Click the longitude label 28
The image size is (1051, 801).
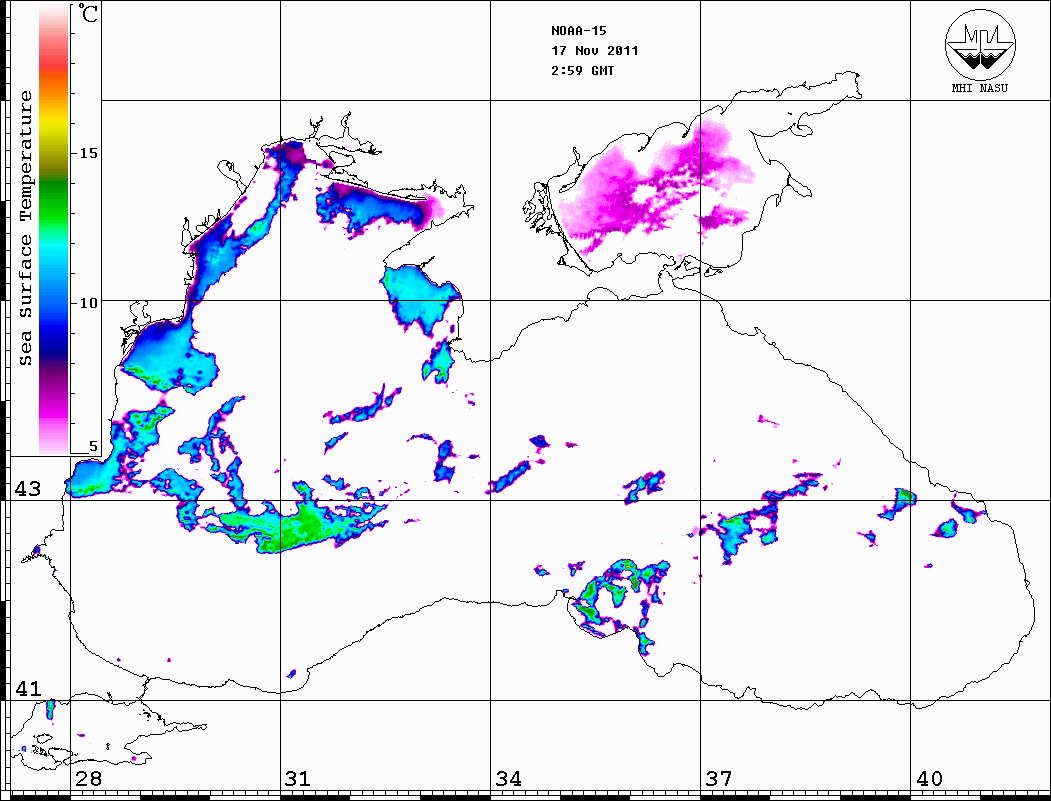[88, 778]
